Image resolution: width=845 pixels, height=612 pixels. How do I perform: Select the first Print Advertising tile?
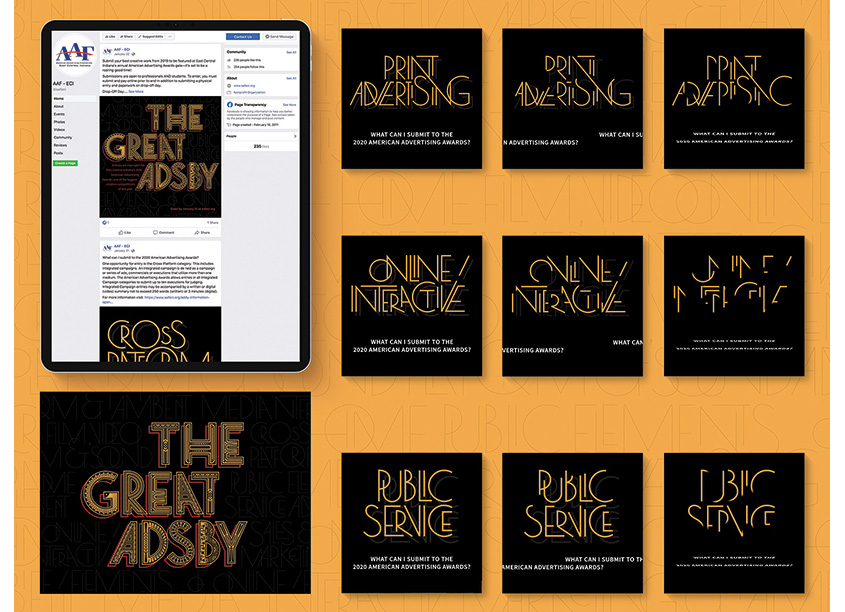pyautogui.click(x=412, y=99)
